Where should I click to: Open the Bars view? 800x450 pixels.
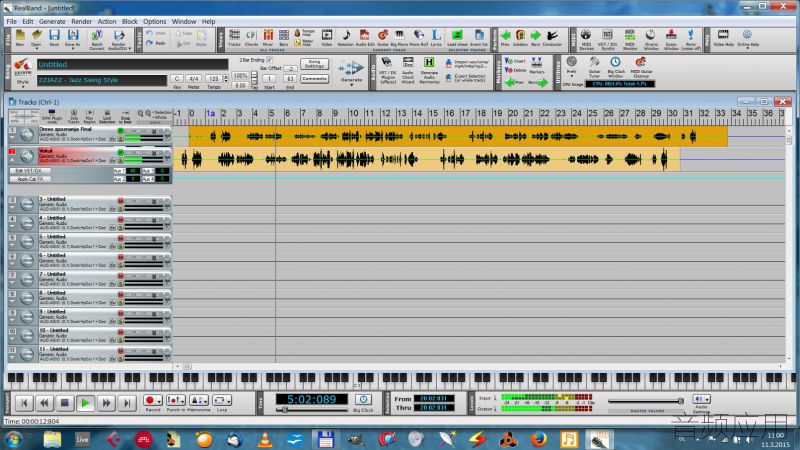(284, 38)
